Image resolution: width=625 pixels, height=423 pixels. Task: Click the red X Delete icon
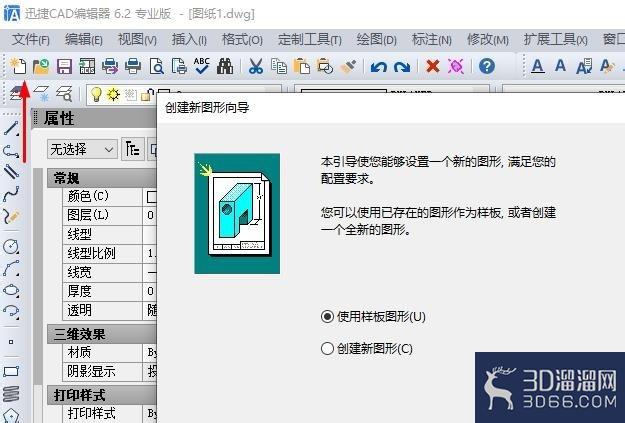(x=433, y=66)
